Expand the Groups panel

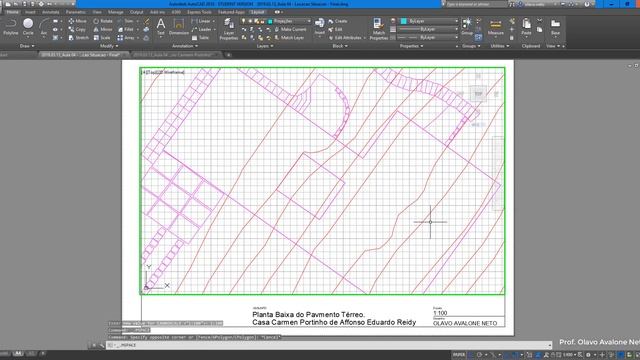click(471, 46)
